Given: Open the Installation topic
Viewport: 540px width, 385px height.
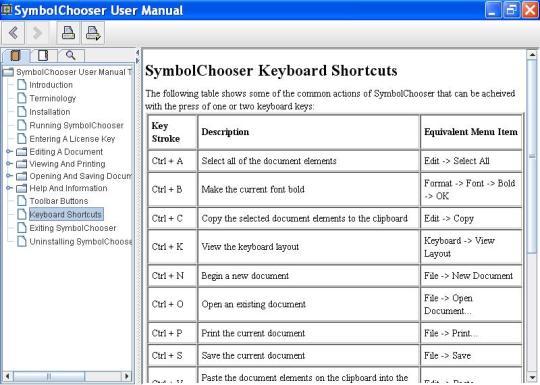Looking at the screenshot, I should point(50,112).
